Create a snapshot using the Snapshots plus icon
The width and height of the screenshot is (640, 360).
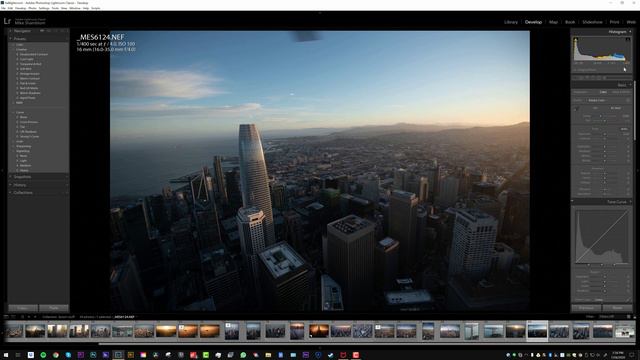coord(67,177)
